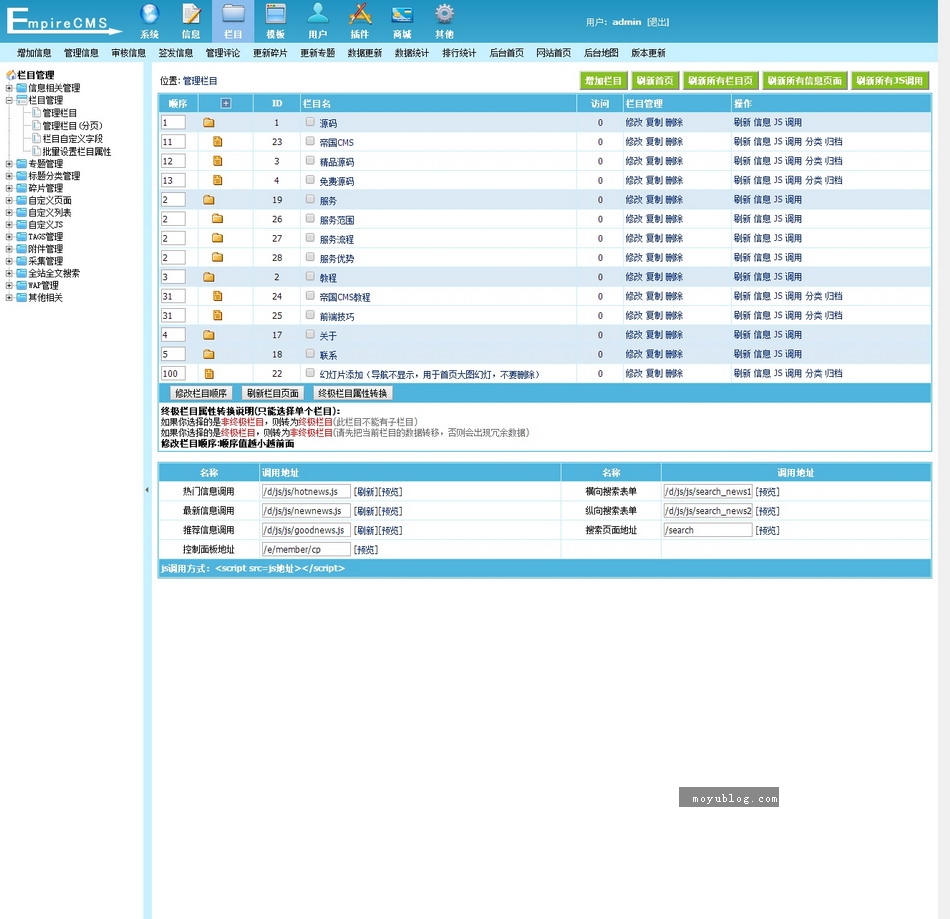Open 排行统计 menu item
Image resolution: width=950 pixels, height=919 pixels.
click(x=459, y=53)
